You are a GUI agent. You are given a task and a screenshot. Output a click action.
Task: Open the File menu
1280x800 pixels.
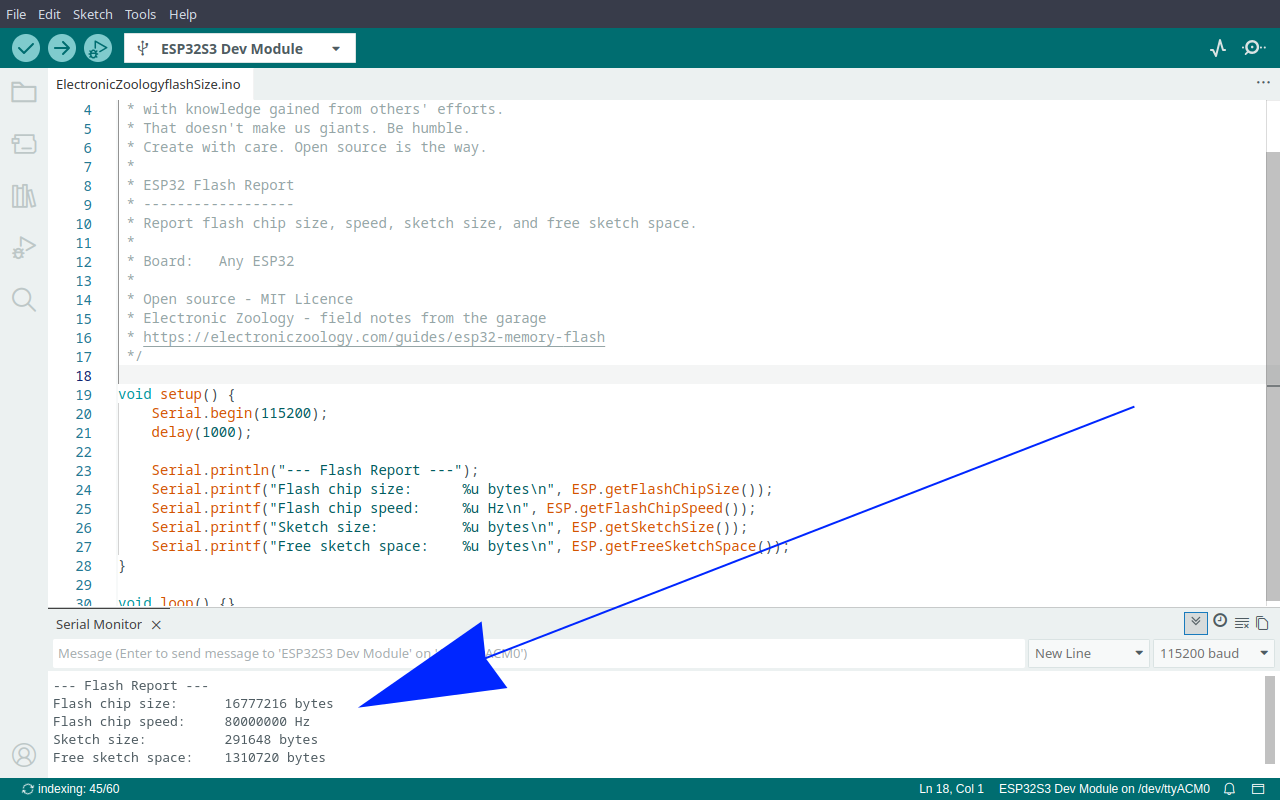pyautogui.click(x=16, y=14)
